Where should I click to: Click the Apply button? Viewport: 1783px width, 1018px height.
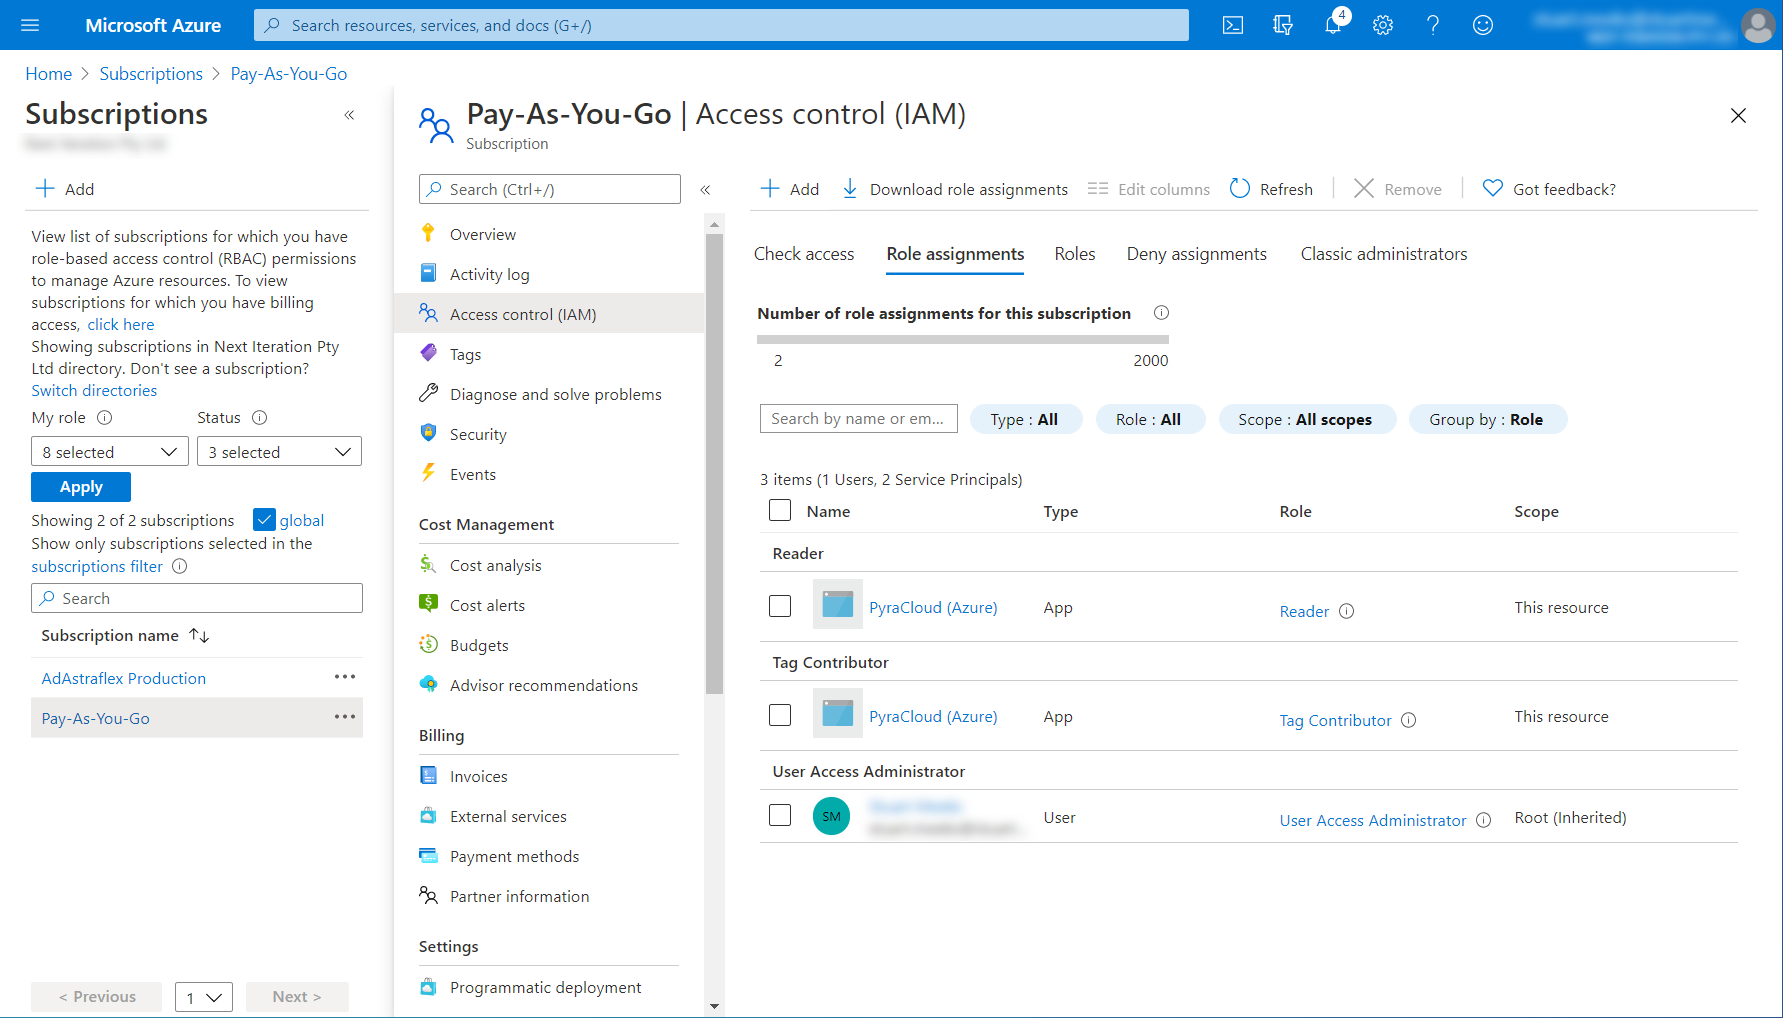pos(81,487)
